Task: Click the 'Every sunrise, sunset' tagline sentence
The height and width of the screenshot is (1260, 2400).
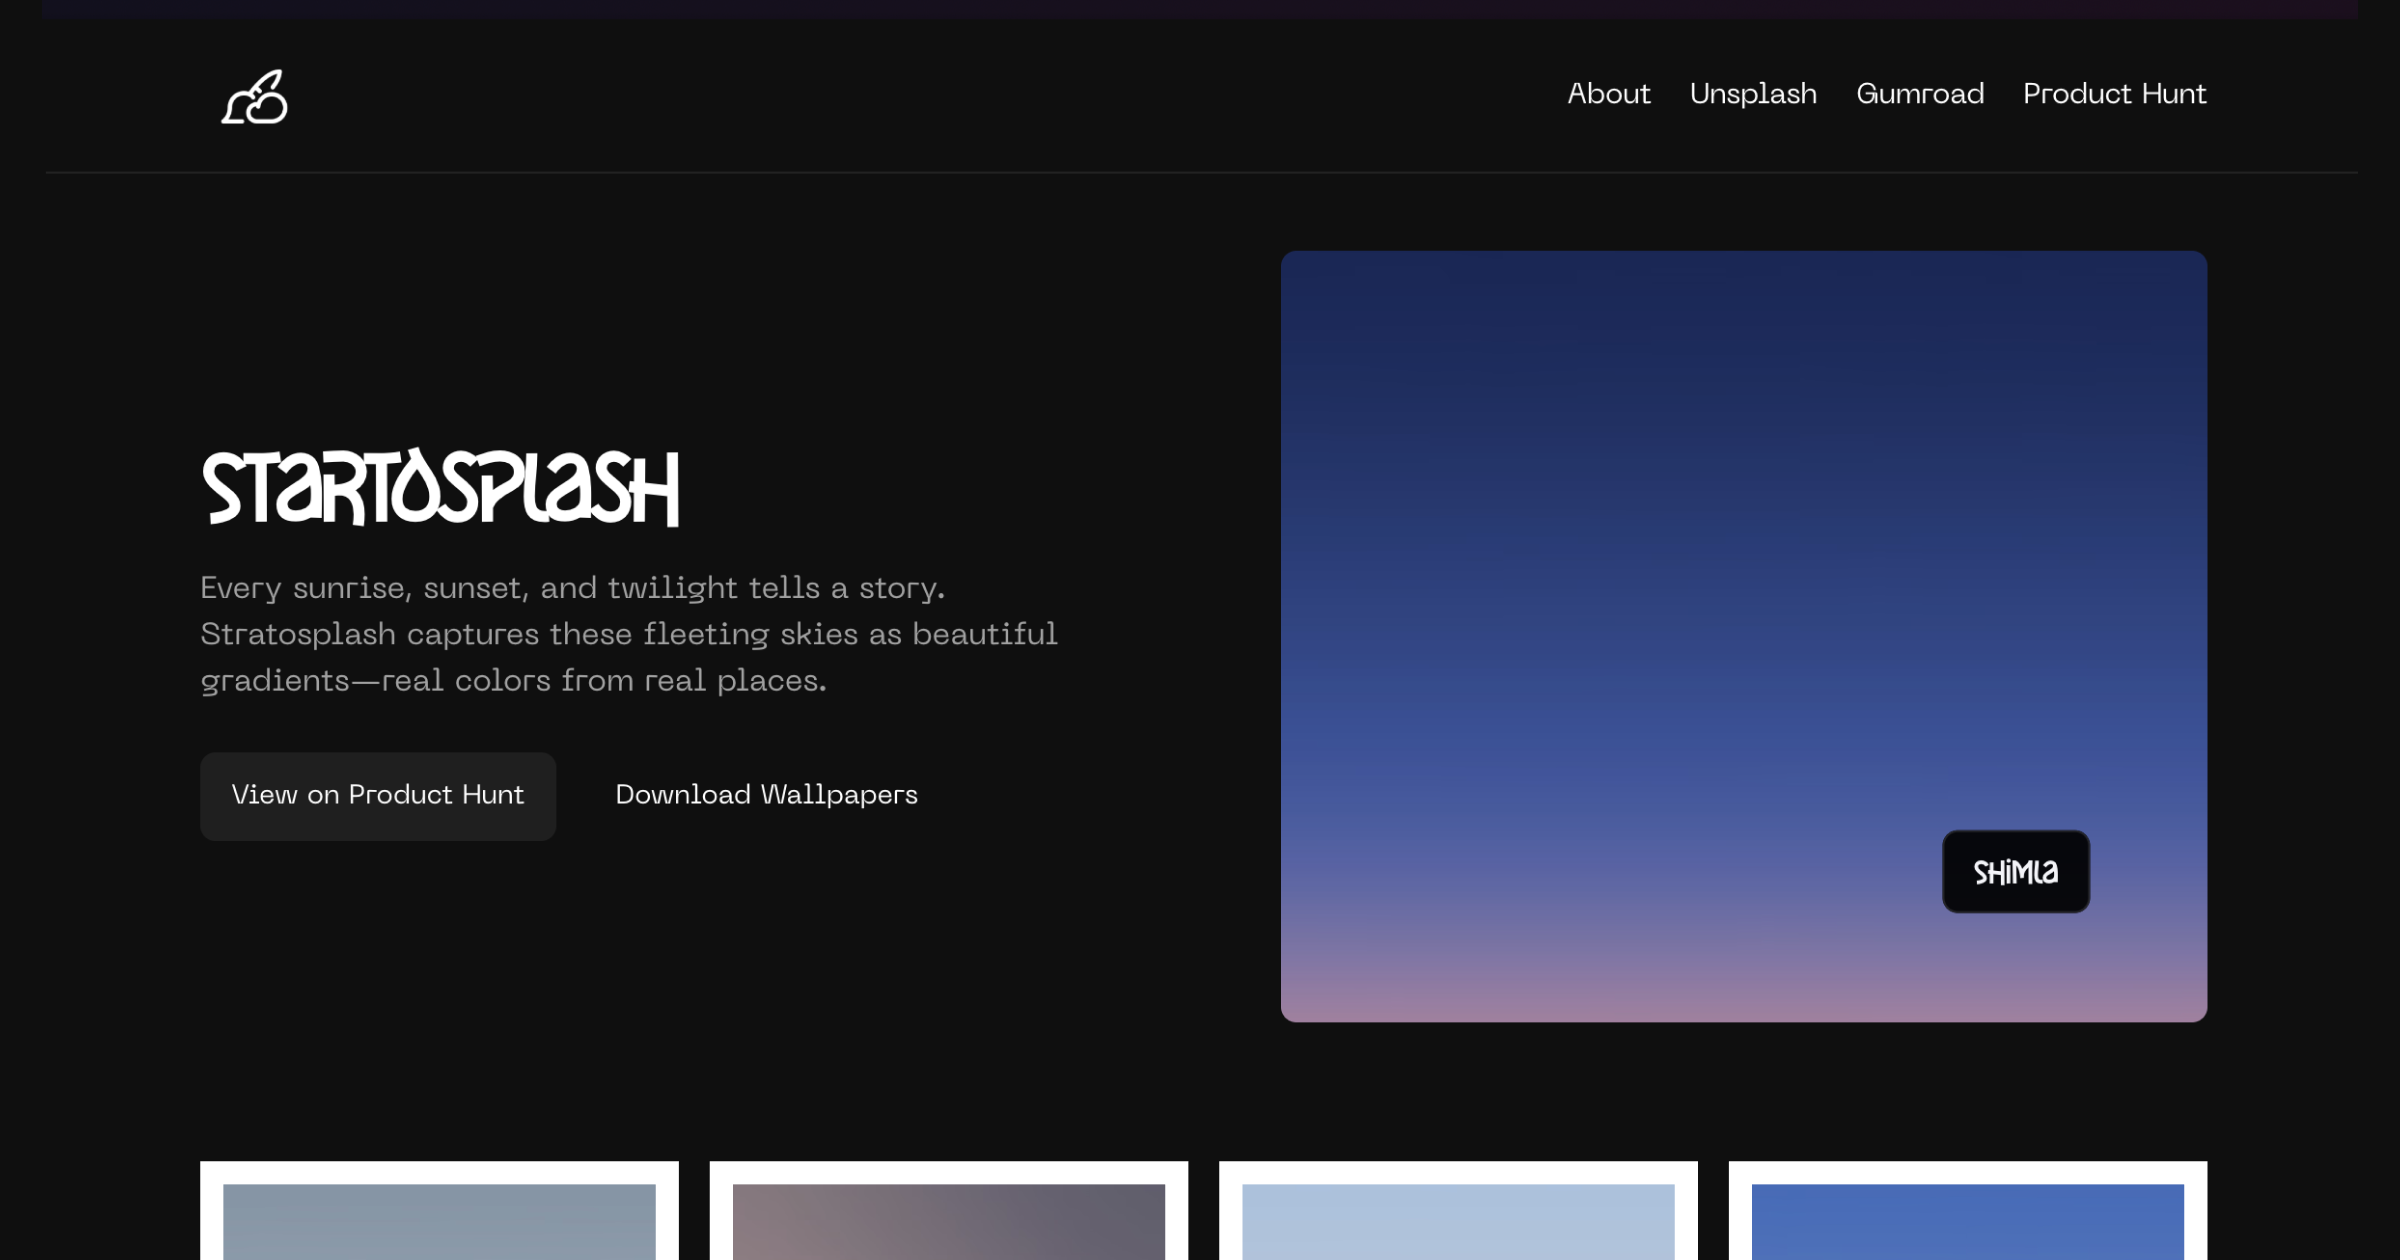Action: point(572,588)
